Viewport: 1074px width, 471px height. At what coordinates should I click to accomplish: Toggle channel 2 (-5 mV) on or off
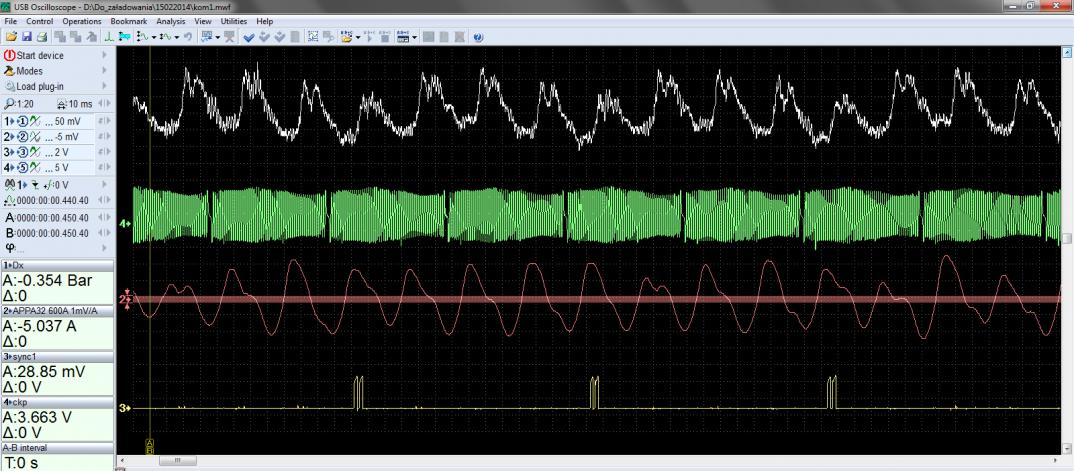coord(23,136)
